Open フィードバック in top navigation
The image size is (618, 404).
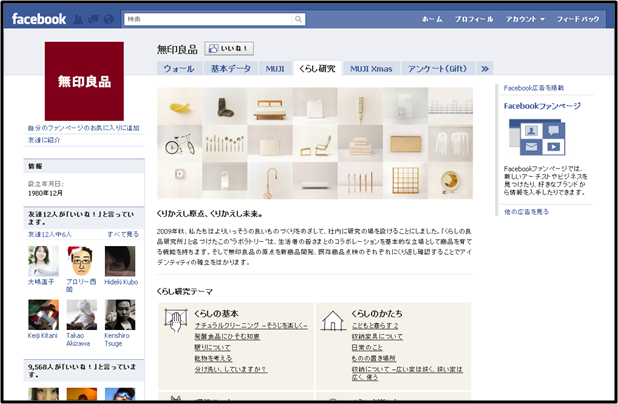(578, 19)
